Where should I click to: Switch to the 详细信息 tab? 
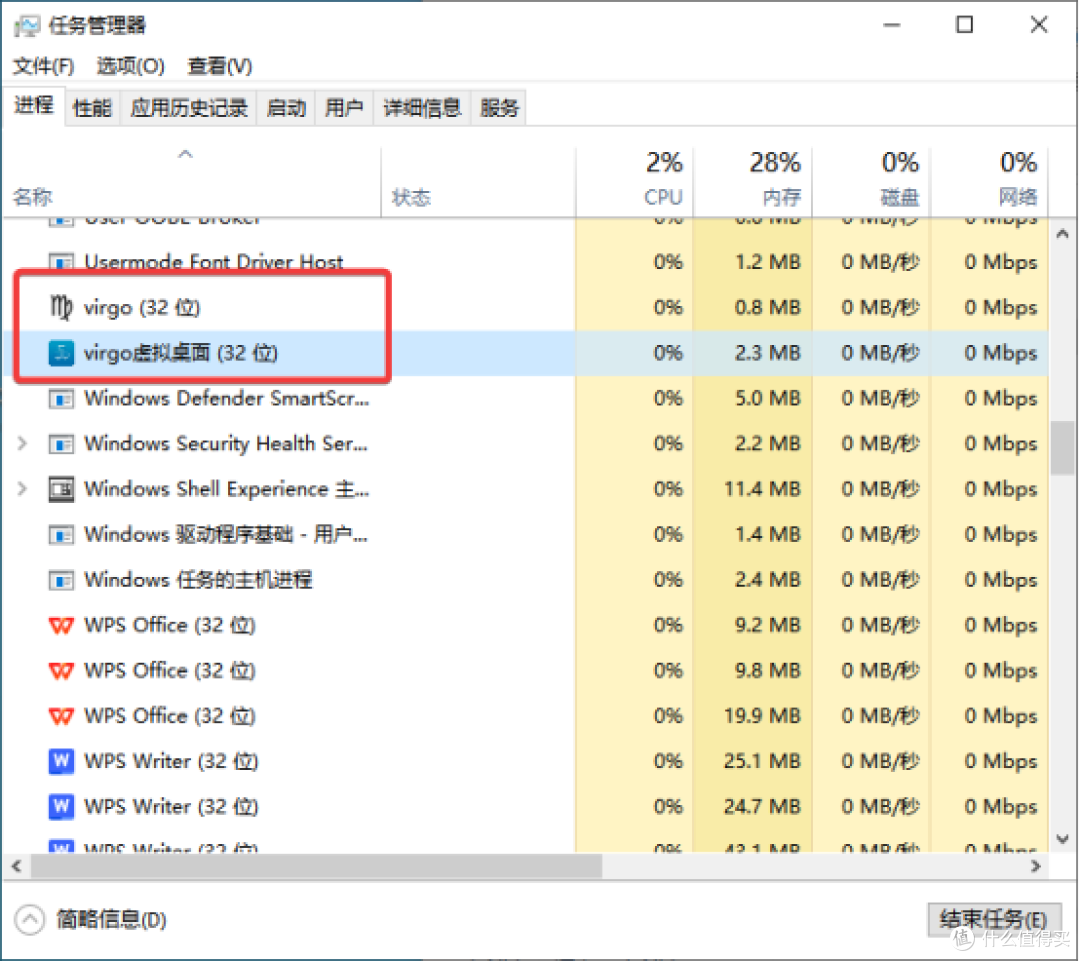point(422,108)
